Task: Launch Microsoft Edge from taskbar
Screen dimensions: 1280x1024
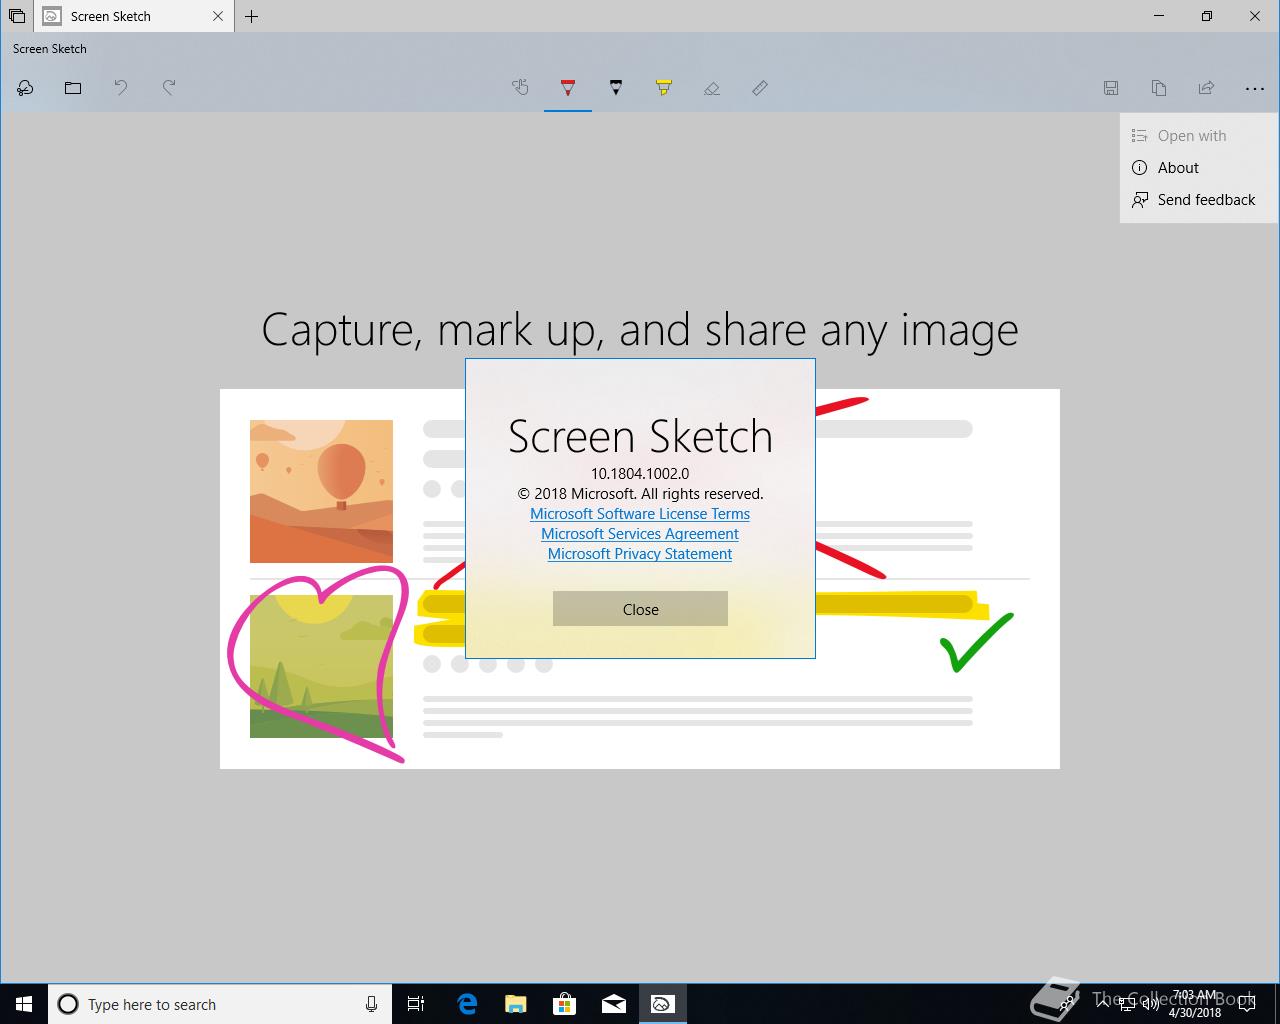Action: pyautogui.click(x=467, y=1004)
